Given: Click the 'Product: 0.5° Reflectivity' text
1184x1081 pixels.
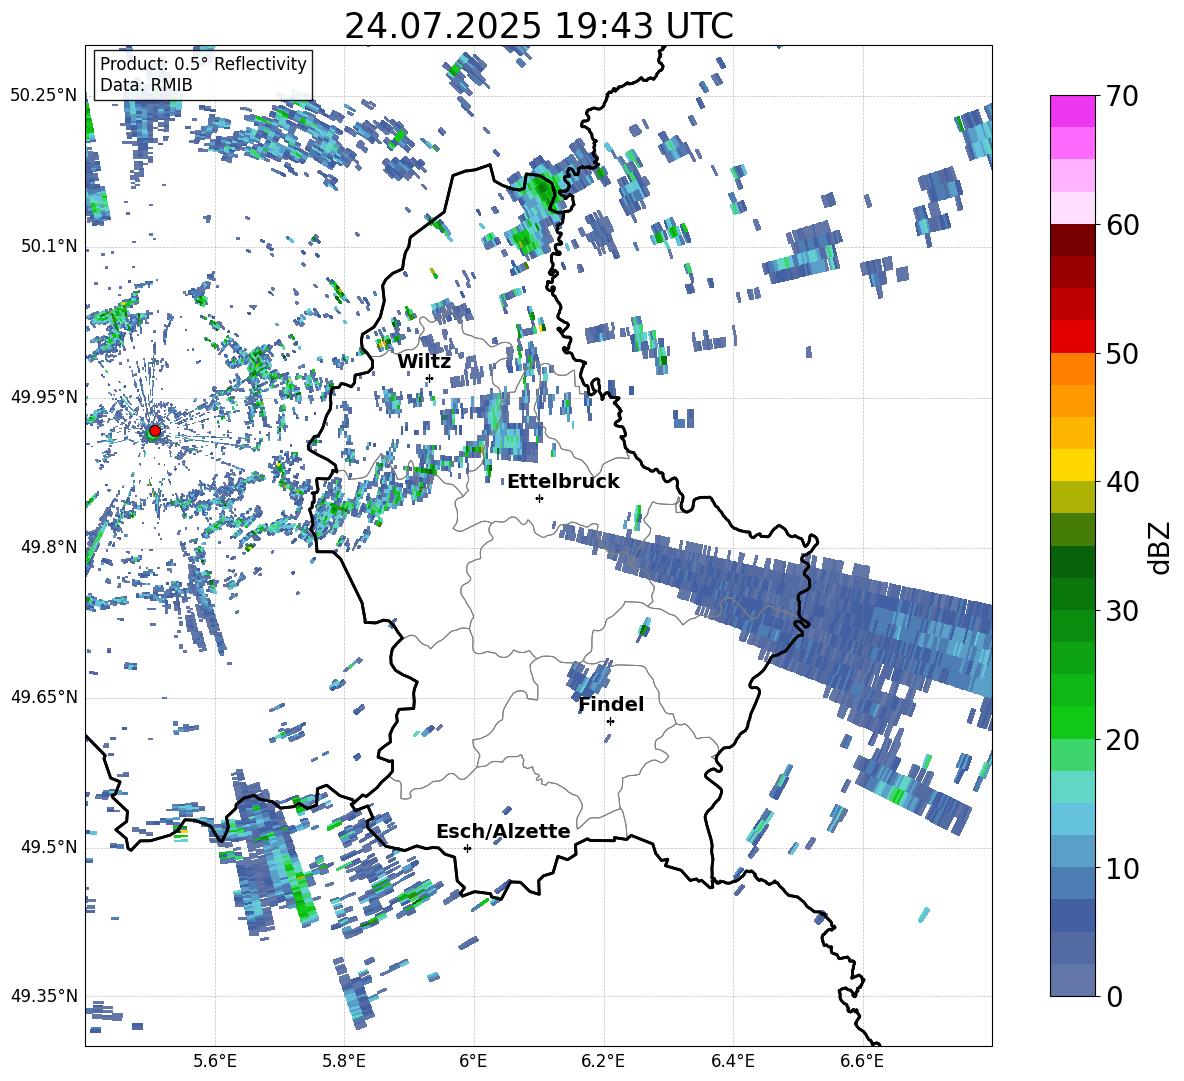Looking at the screenshot, I should point(203,64).
